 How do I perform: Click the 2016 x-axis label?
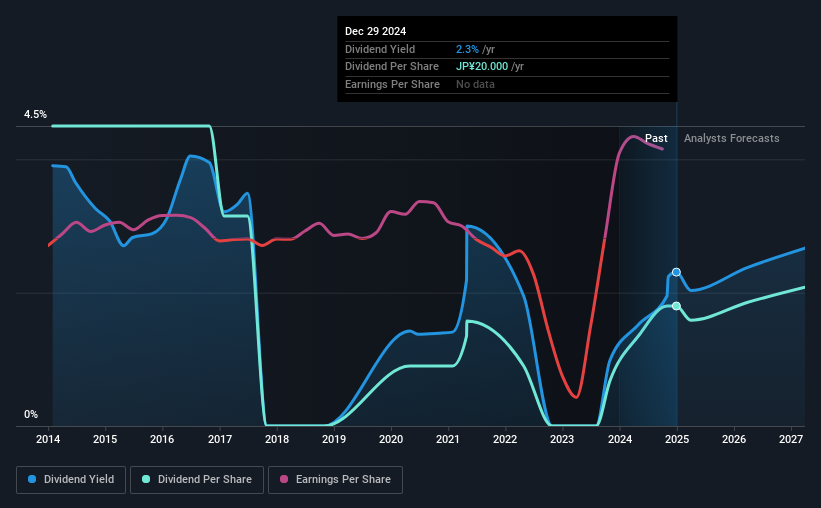[x=162, y=439]
